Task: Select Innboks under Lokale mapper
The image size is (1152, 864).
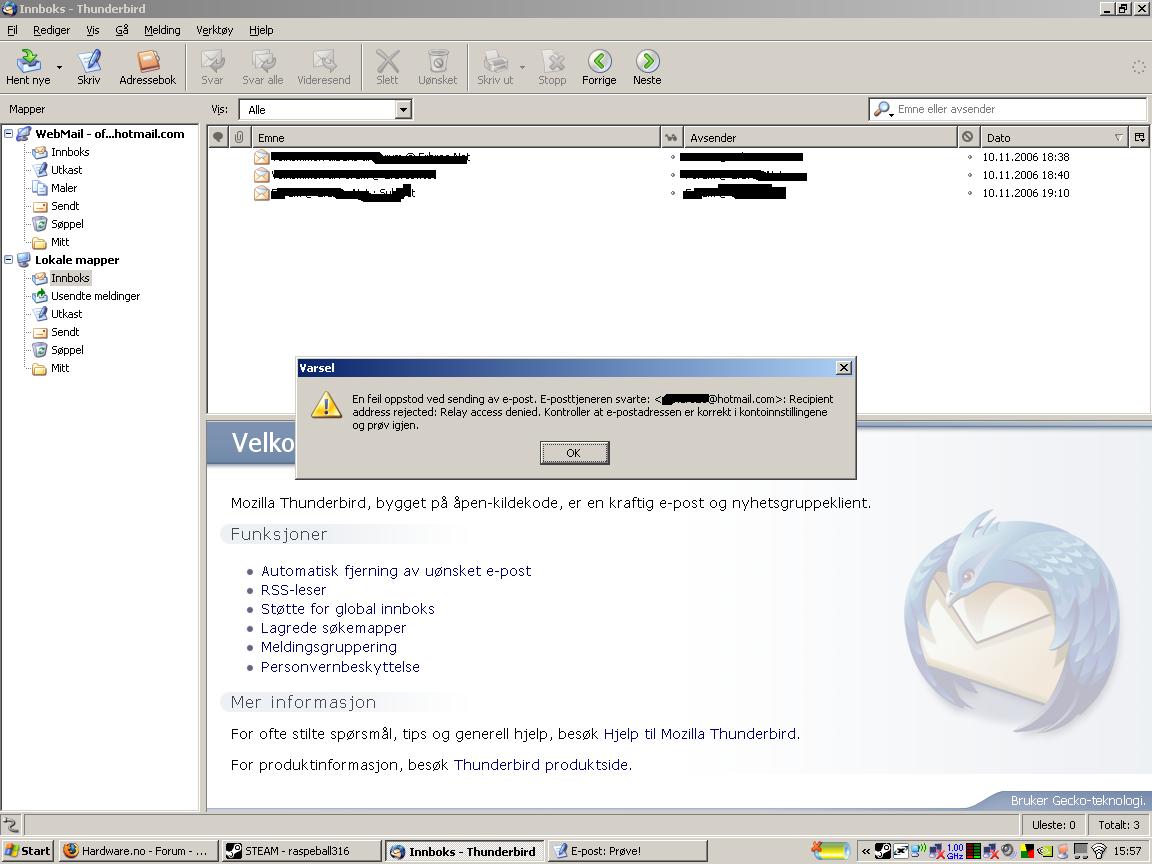Action: click(71, 278)
